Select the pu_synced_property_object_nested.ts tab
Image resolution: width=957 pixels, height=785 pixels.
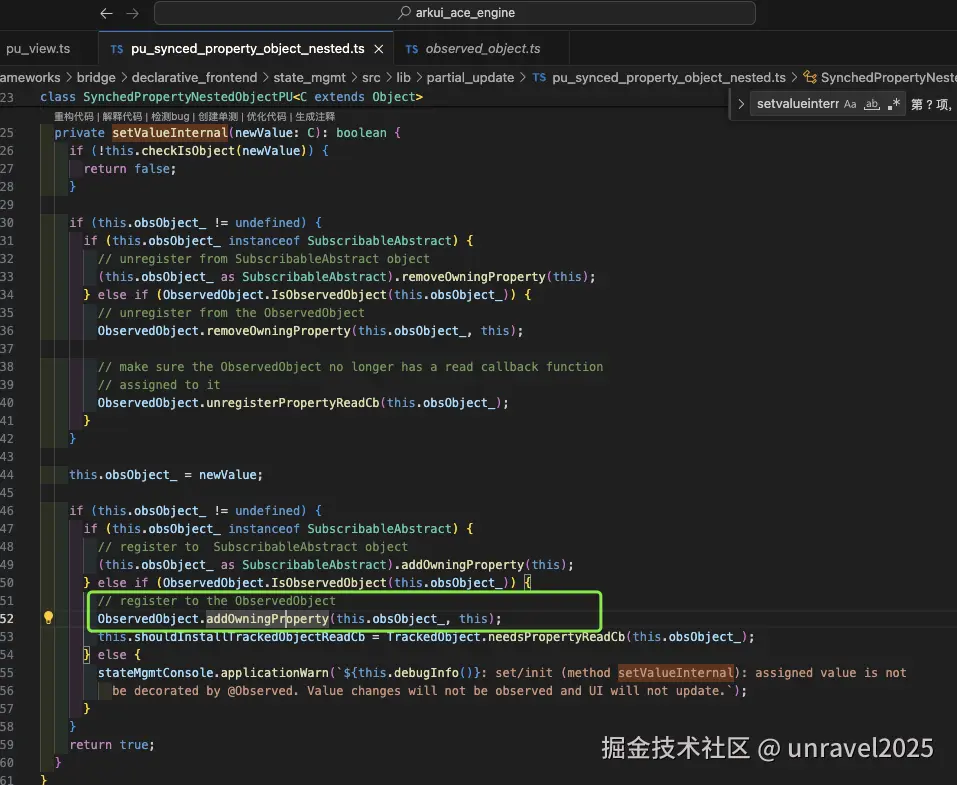click(x=247, y=48)
